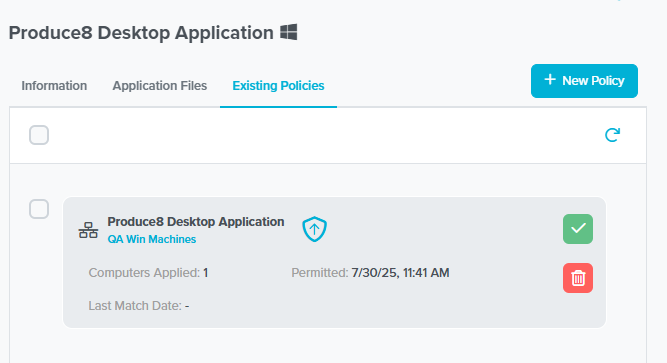Create a policy with the New Policy button
This screenshot has width=667, height=363.
pos(584,81)
